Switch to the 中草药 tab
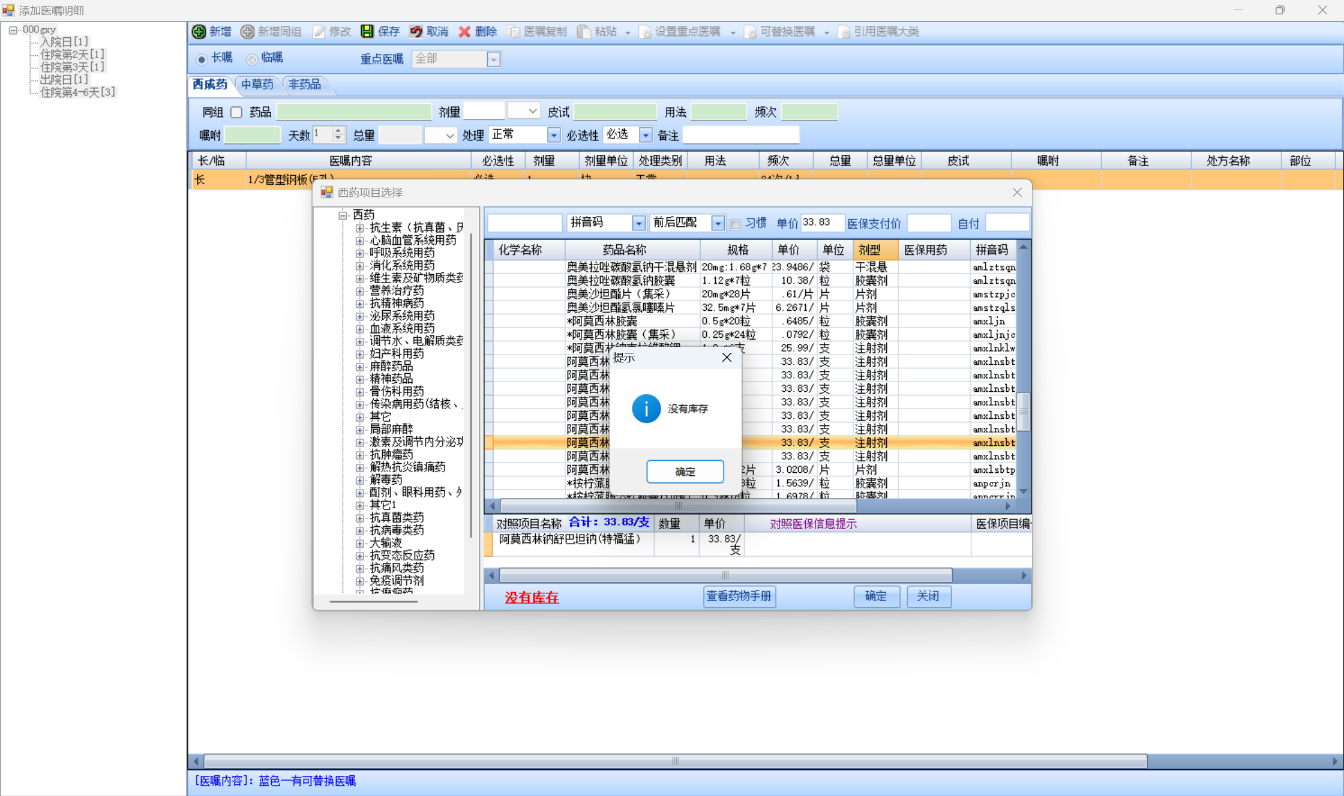The image size is (1344, 796). pyautogui.click(x=257, y=85)
